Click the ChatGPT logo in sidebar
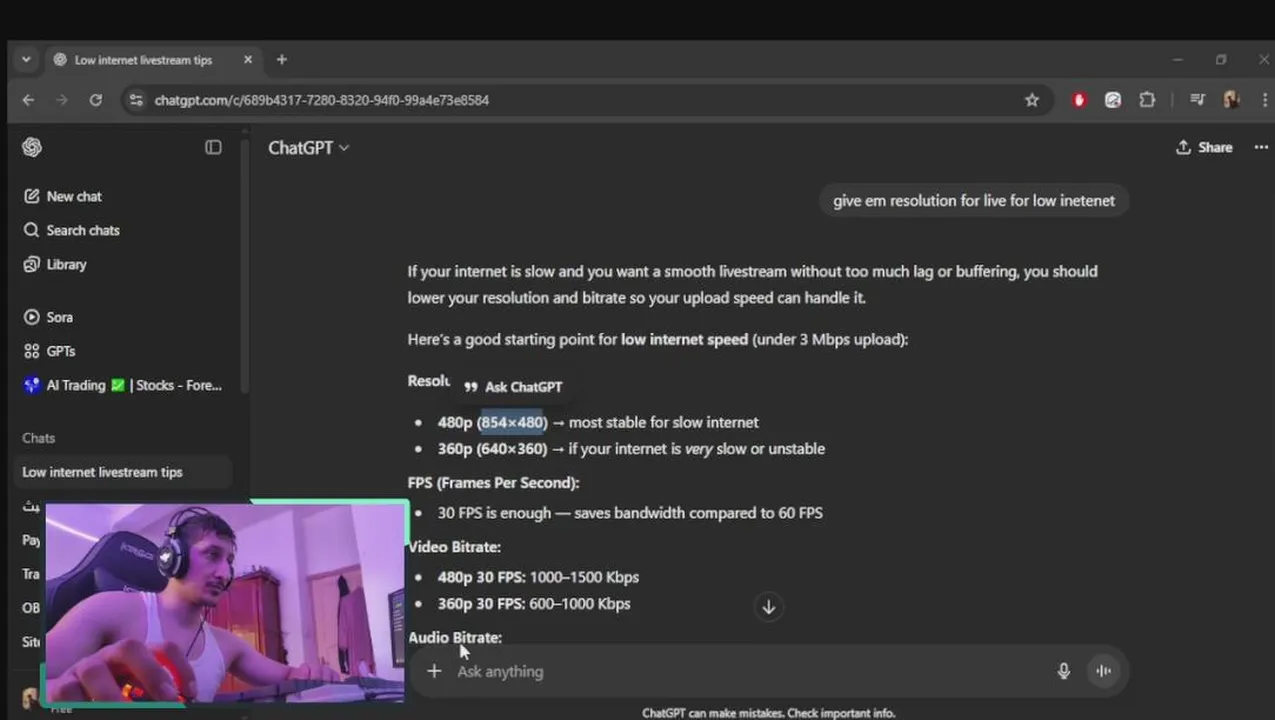 [32, 147]
